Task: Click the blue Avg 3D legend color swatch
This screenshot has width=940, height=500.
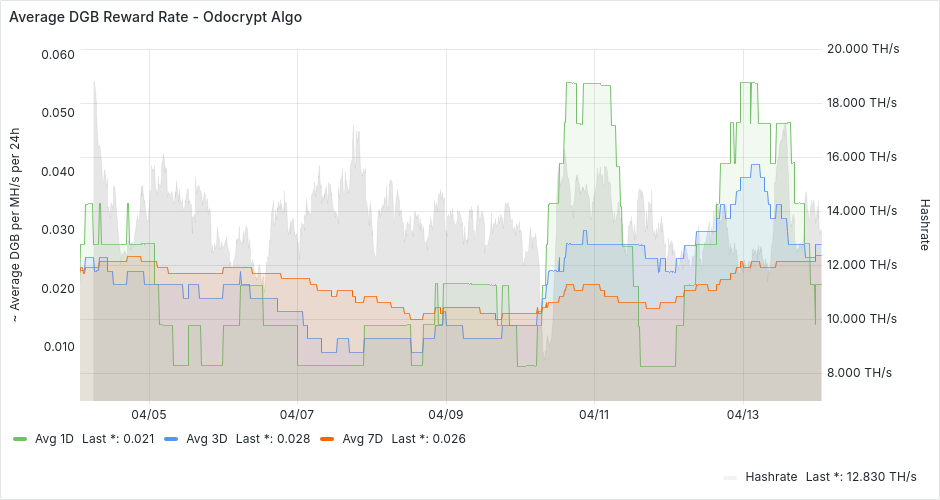Action: coord(170,439)
